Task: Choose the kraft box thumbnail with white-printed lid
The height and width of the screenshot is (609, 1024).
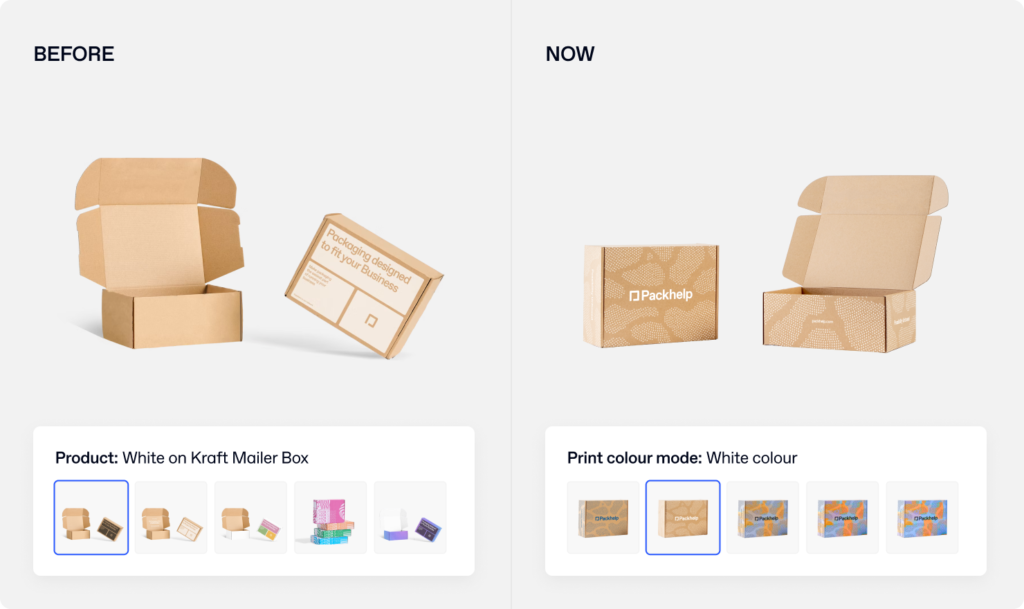Action: (x=171, y=518)
